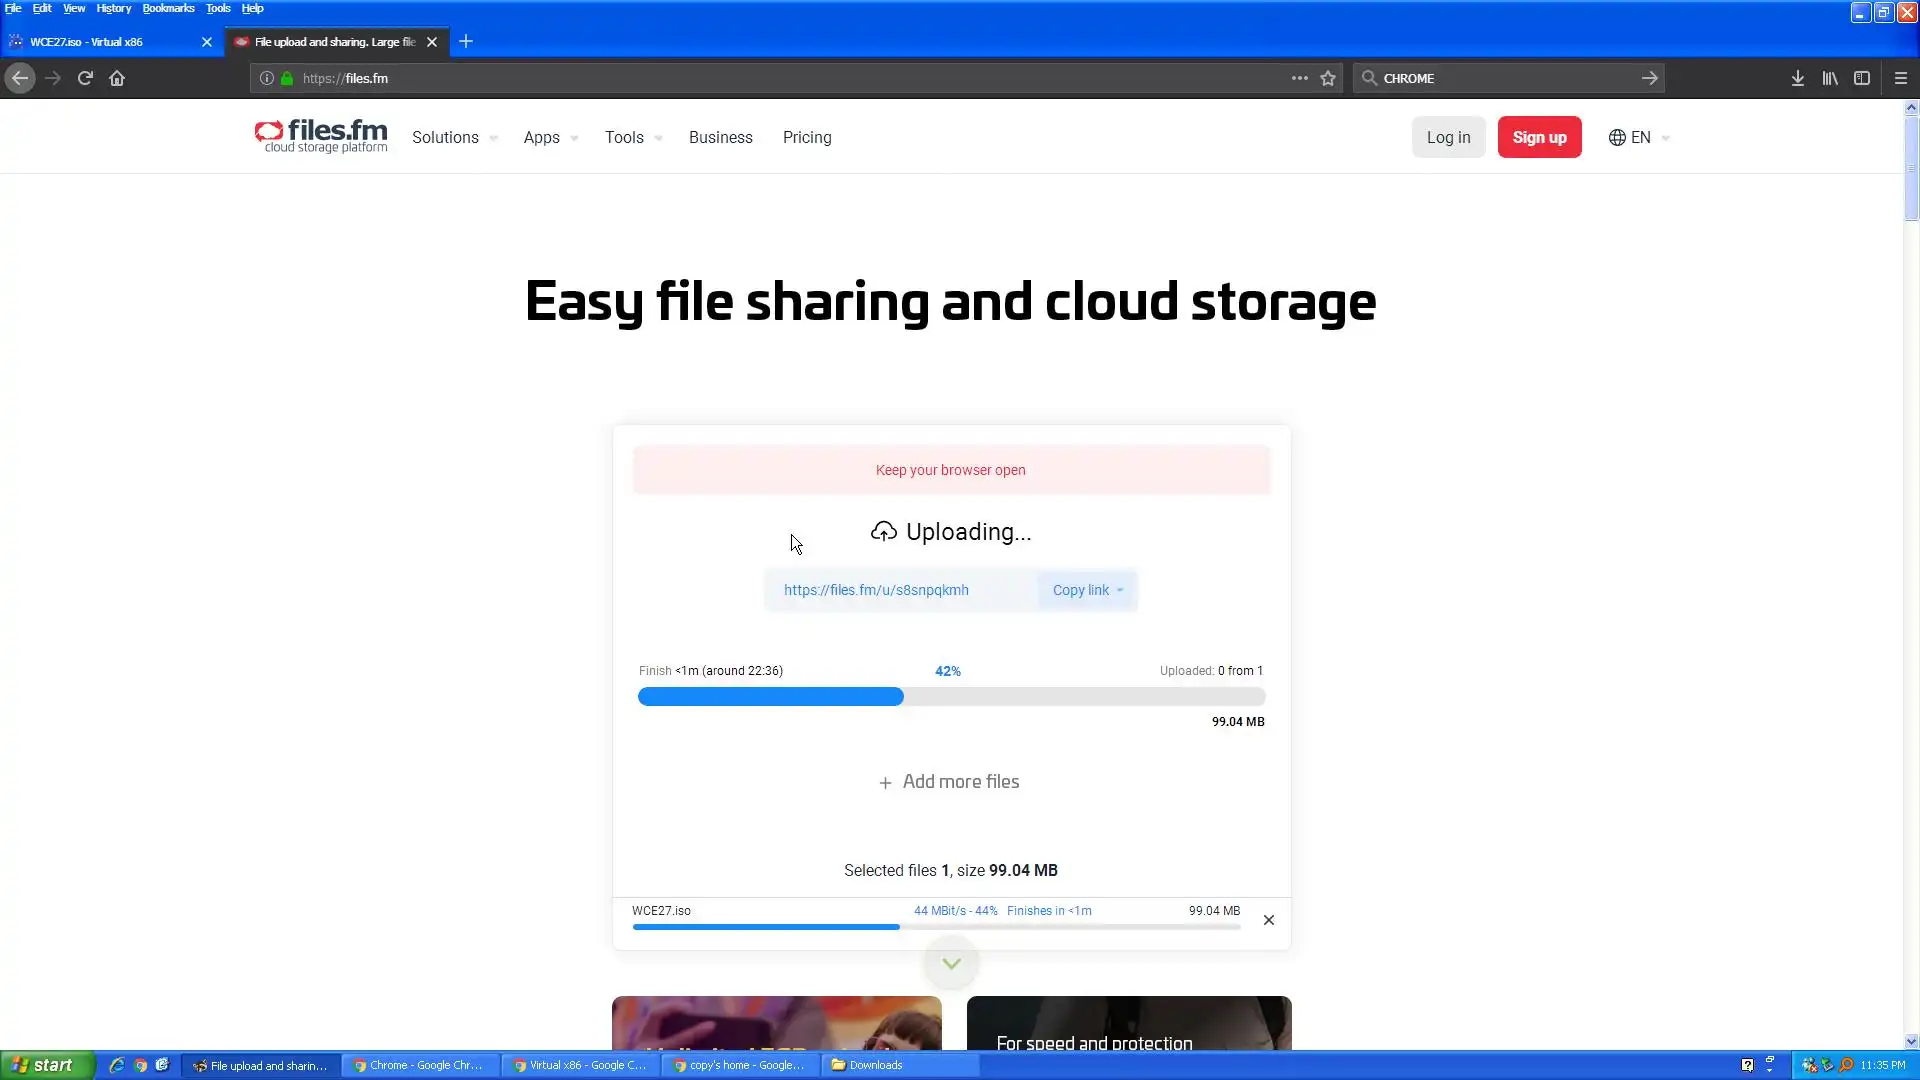The height and width of the screenshot is (1080, 1920).
Task: Open the EN language selector
Action: [1638, 138]
